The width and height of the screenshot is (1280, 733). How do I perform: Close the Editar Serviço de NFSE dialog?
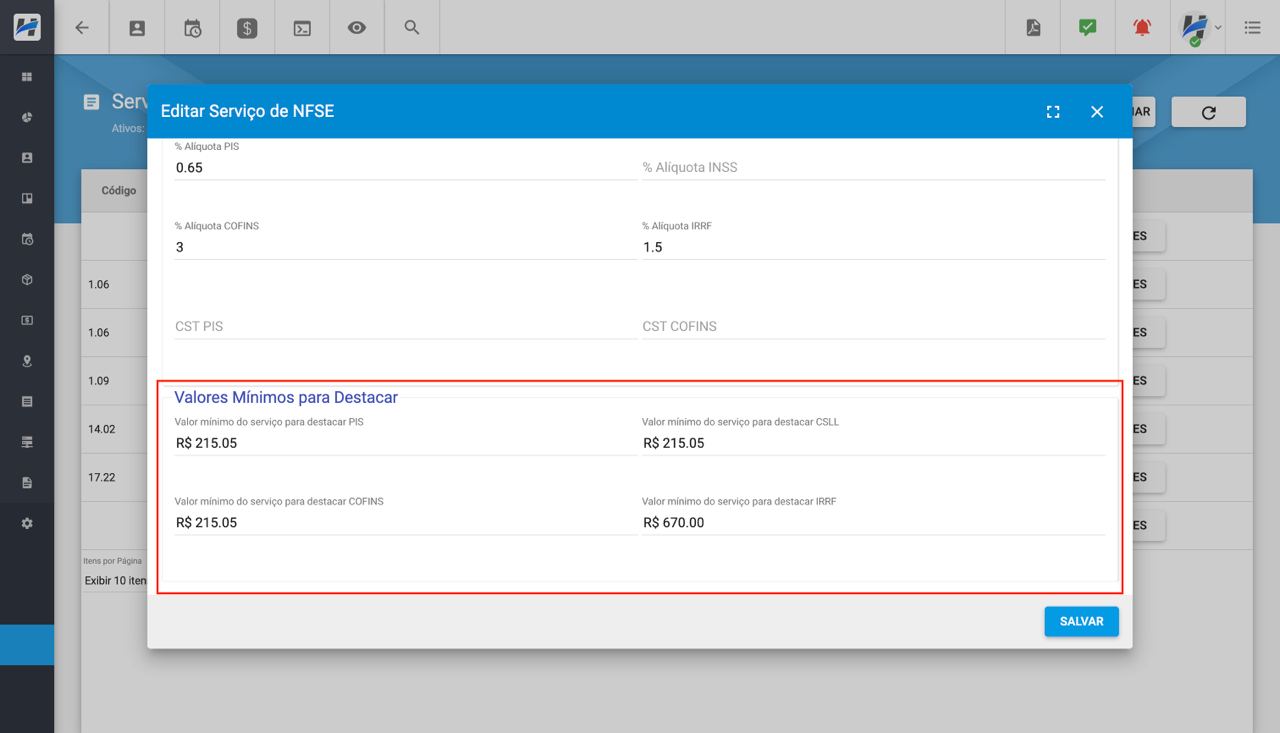coord(1097,112)
